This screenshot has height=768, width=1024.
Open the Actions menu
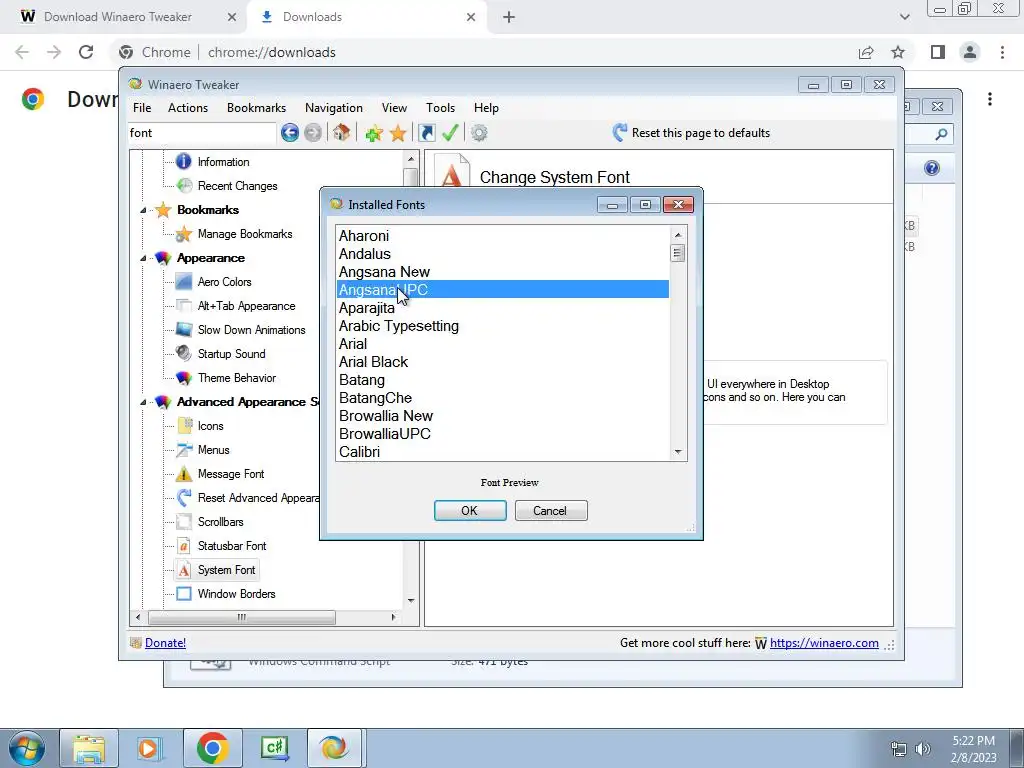pos(188,108)
